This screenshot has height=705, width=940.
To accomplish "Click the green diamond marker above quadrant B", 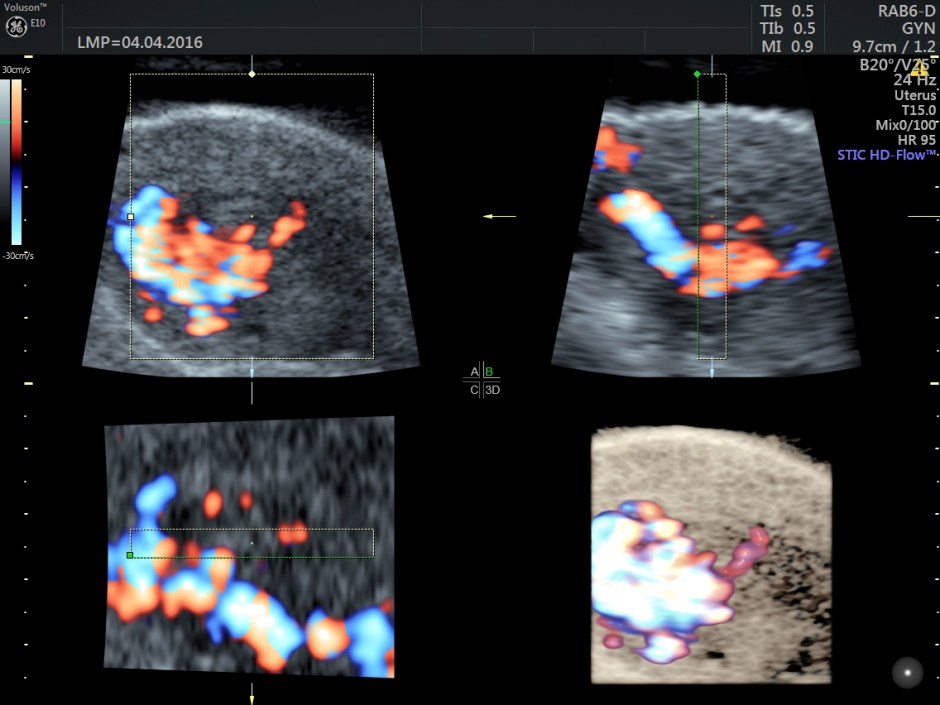I will (697, 74).
